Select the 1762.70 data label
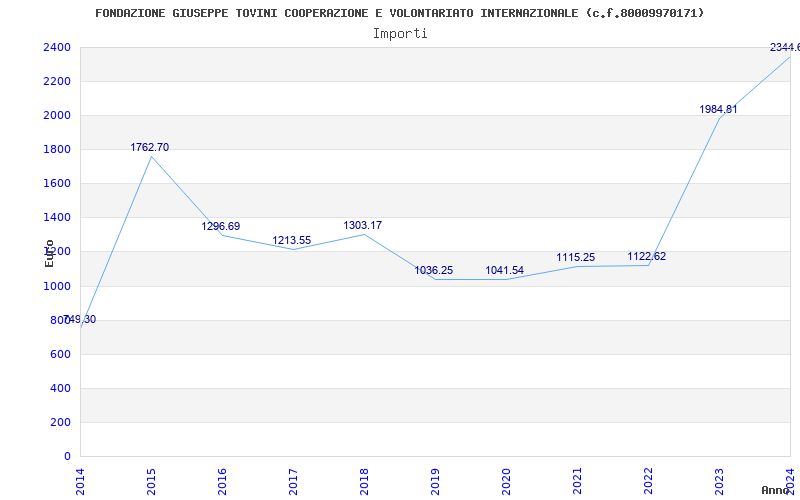This screenshot has height=500, width=800. coord(149,147)
